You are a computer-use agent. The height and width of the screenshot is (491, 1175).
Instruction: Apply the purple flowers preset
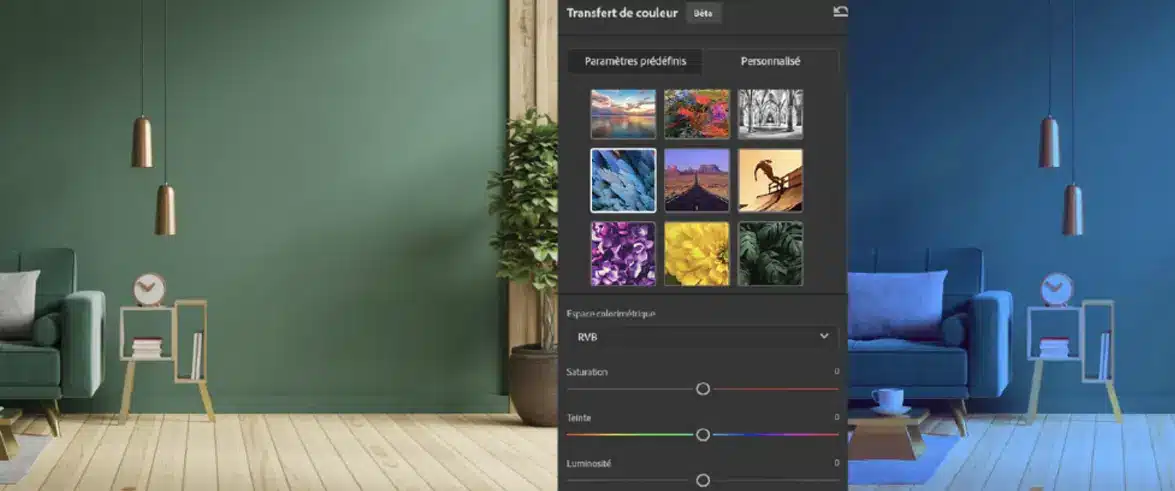point(623,254)
